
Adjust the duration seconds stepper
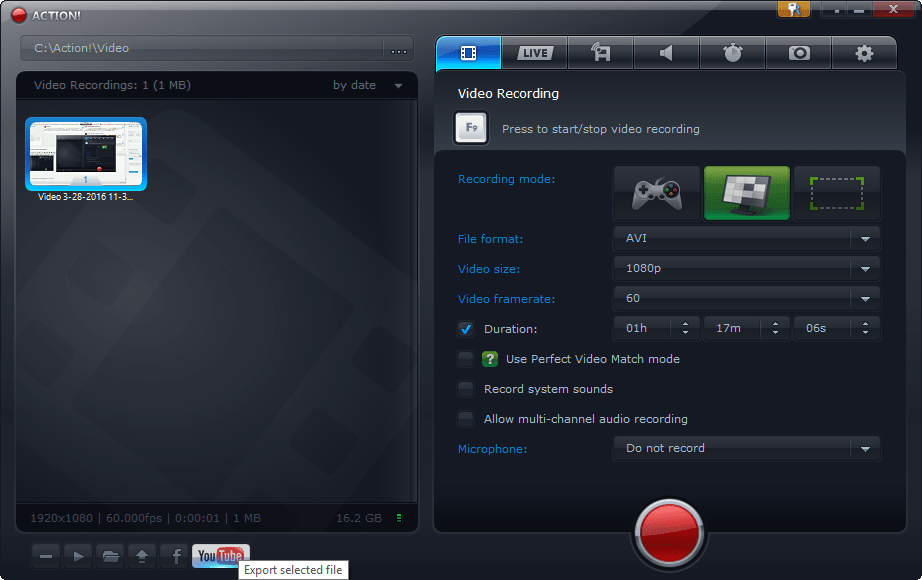pos(865,328)
